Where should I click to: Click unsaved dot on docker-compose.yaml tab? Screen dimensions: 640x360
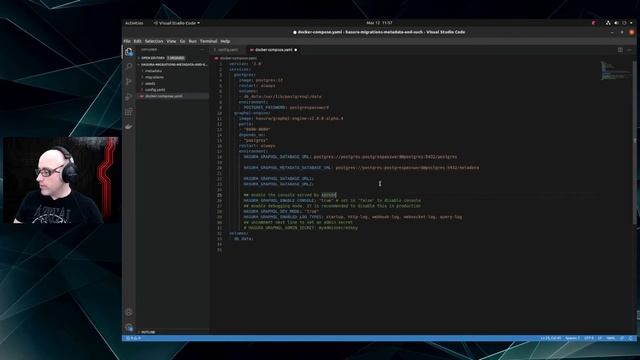(296, 50)
